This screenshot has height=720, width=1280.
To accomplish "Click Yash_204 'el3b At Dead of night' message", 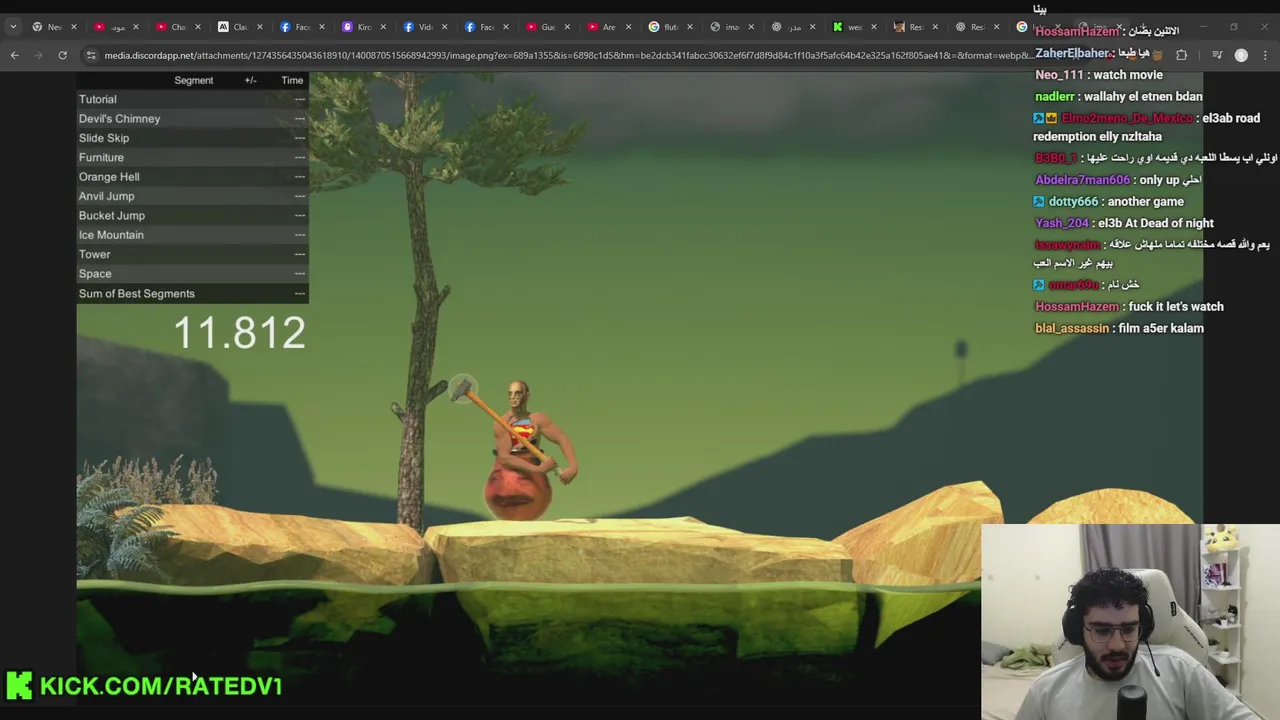I will pos(1124,224).
